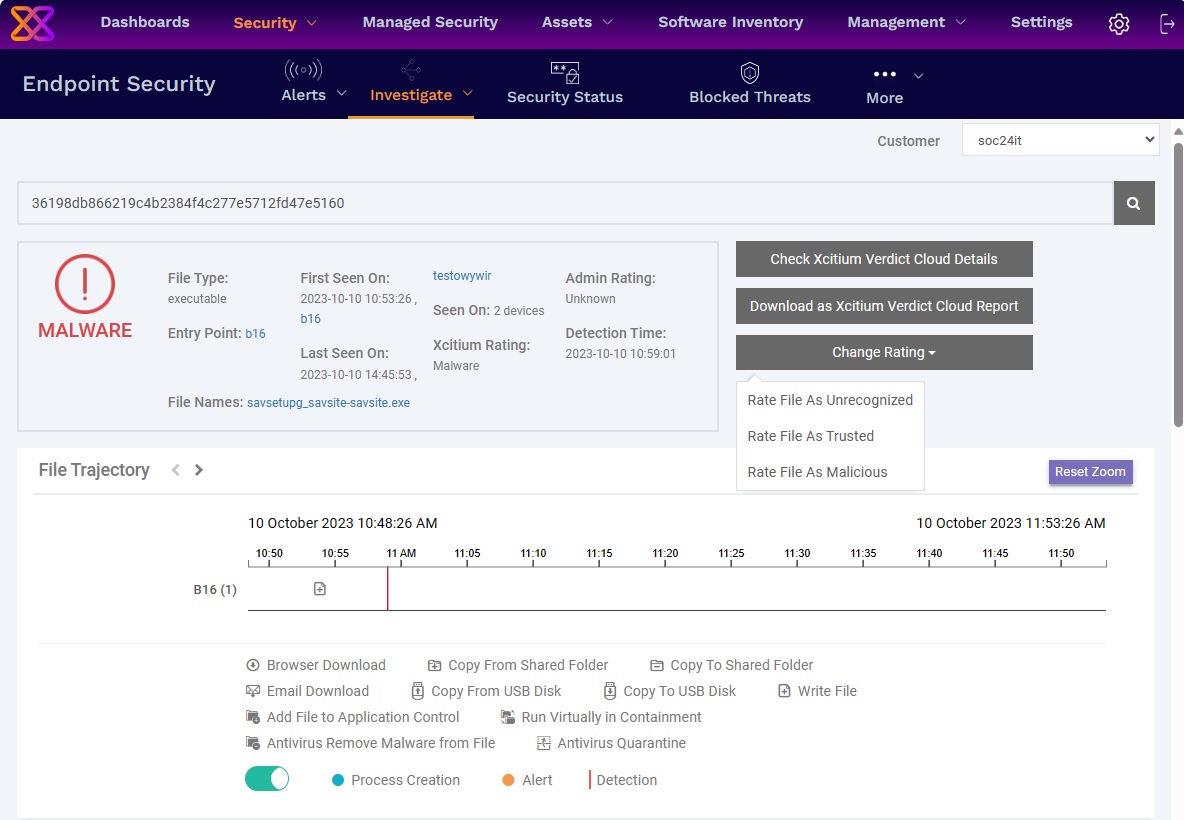Click the Copy To USB Disk legend icon
Screen dimensions: 1184x820
pyautogui.click(x=610, y=691)
